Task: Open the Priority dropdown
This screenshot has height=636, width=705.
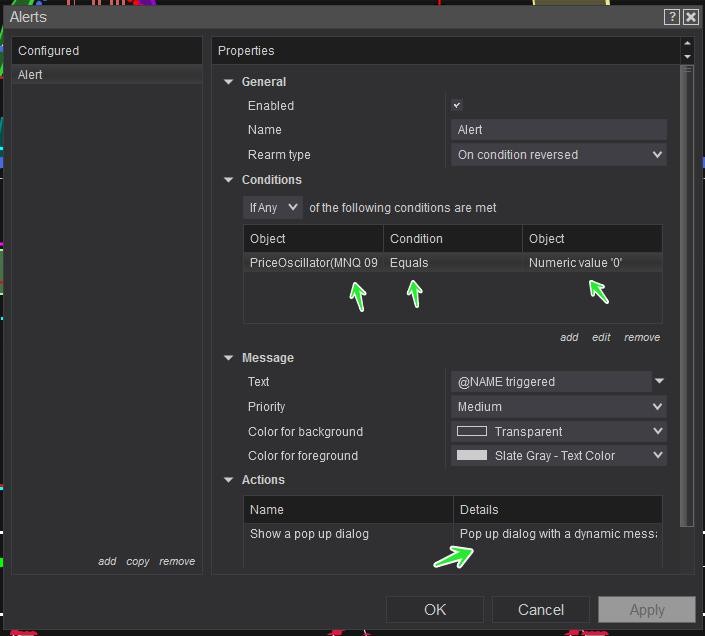Action: (x=558, y=407)
